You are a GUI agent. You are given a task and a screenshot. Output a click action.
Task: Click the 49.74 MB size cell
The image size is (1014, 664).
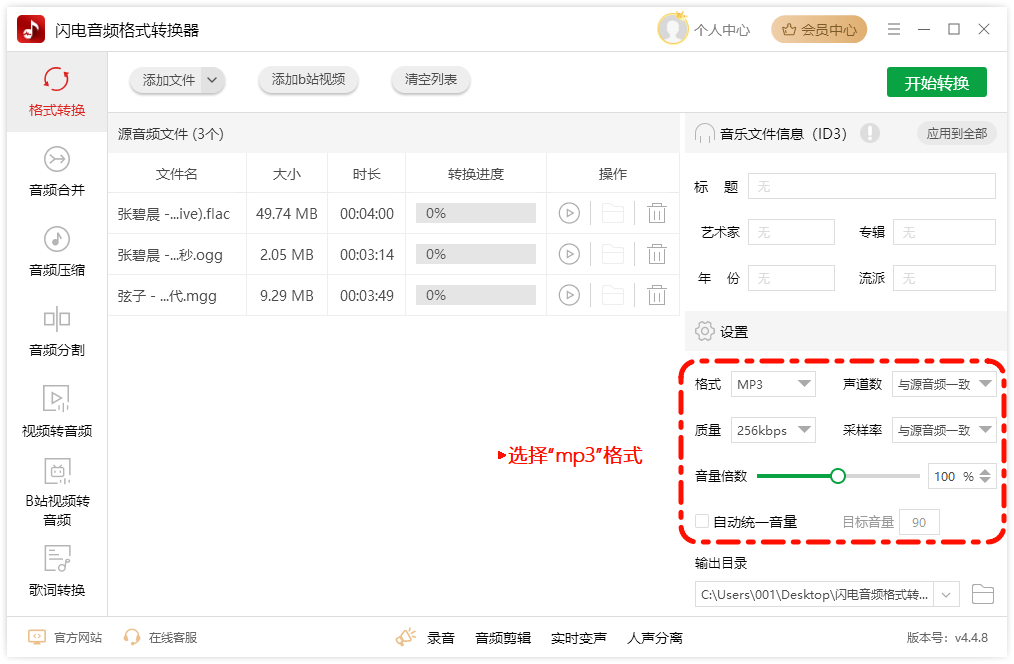point(286,213)
